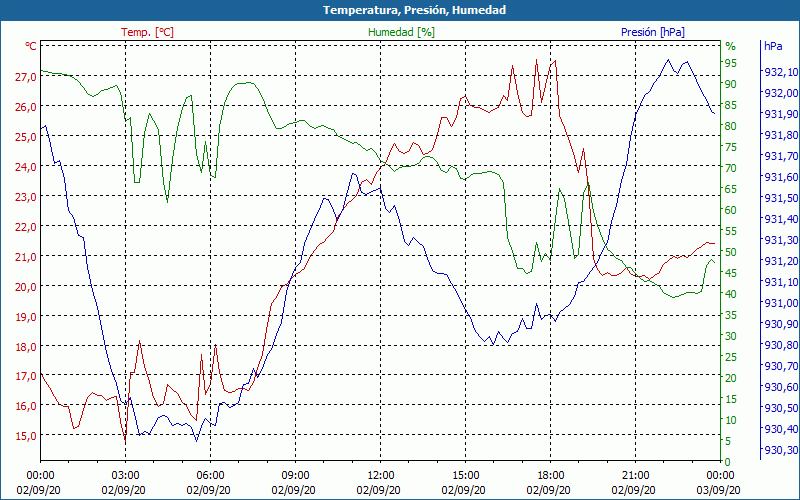Viewport: 800px width, 500px height.
Task: Click pressure axis value 931,70
Action: click(781, 156)
